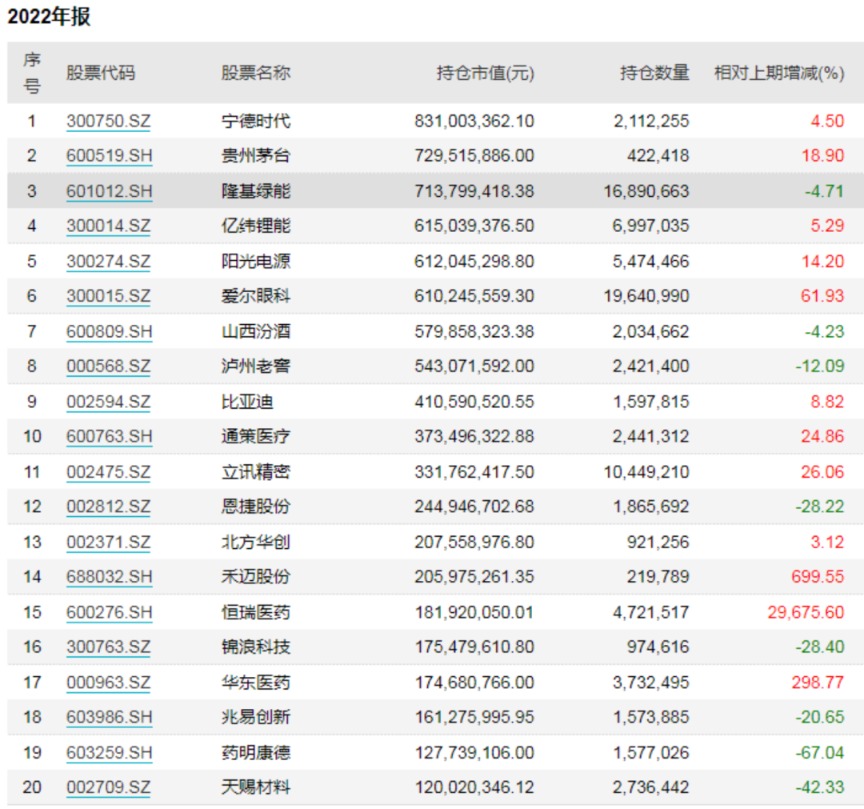Click stock code 300015.SZ
The image size is (864, 809).
point(108,296)
